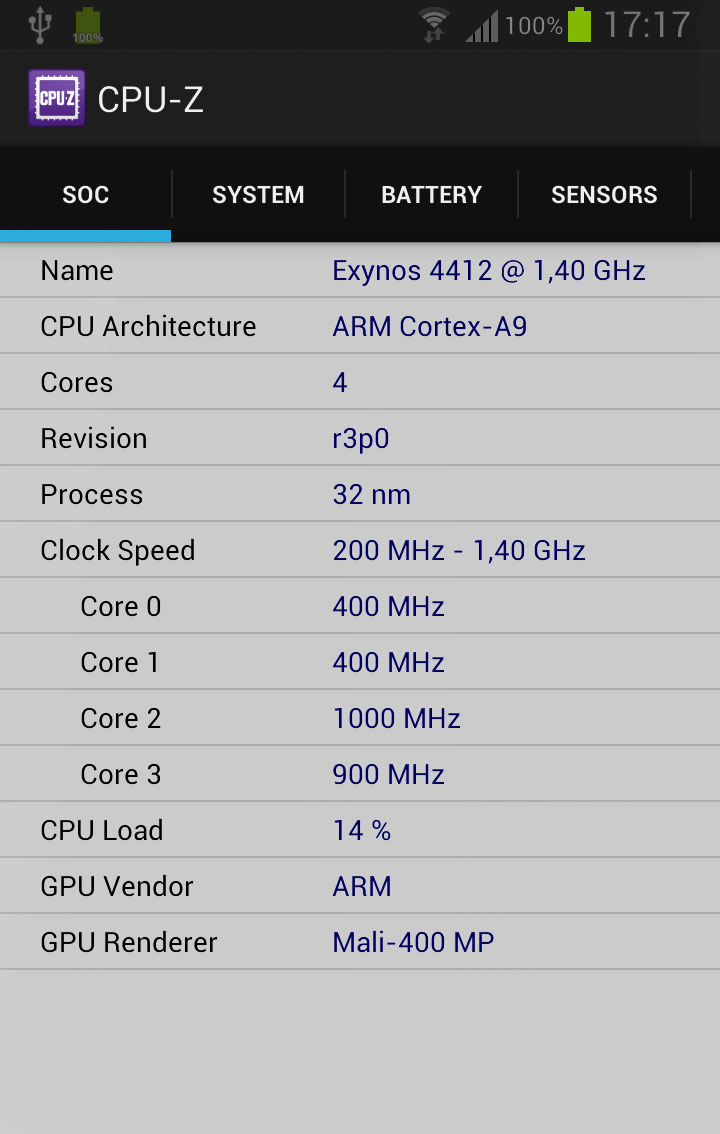Switch to the SYSTEM tab
The image size is (720, 1134).
(x=258, y=195)
